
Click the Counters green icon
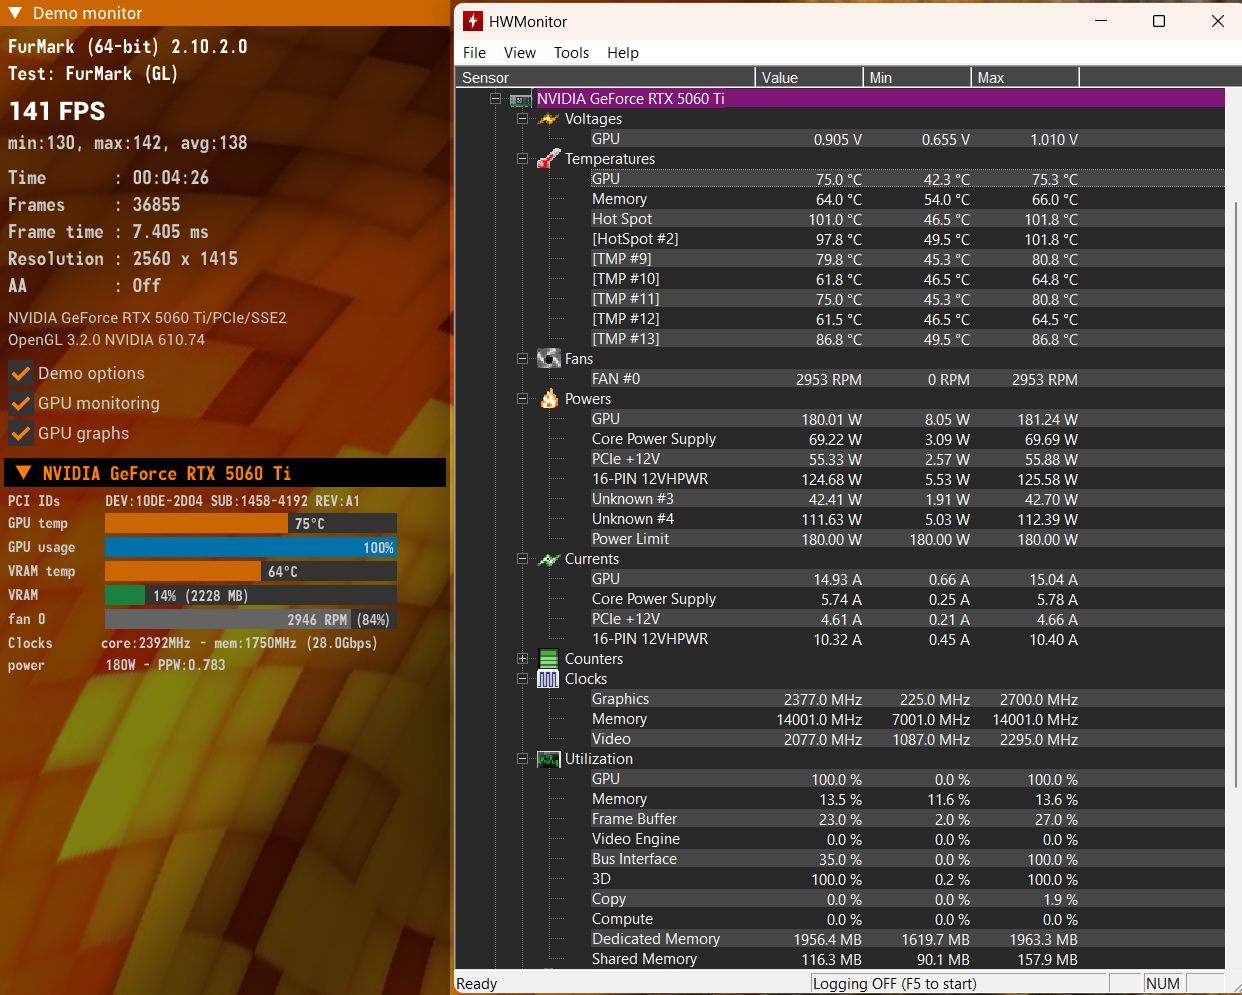click(548, 659)
